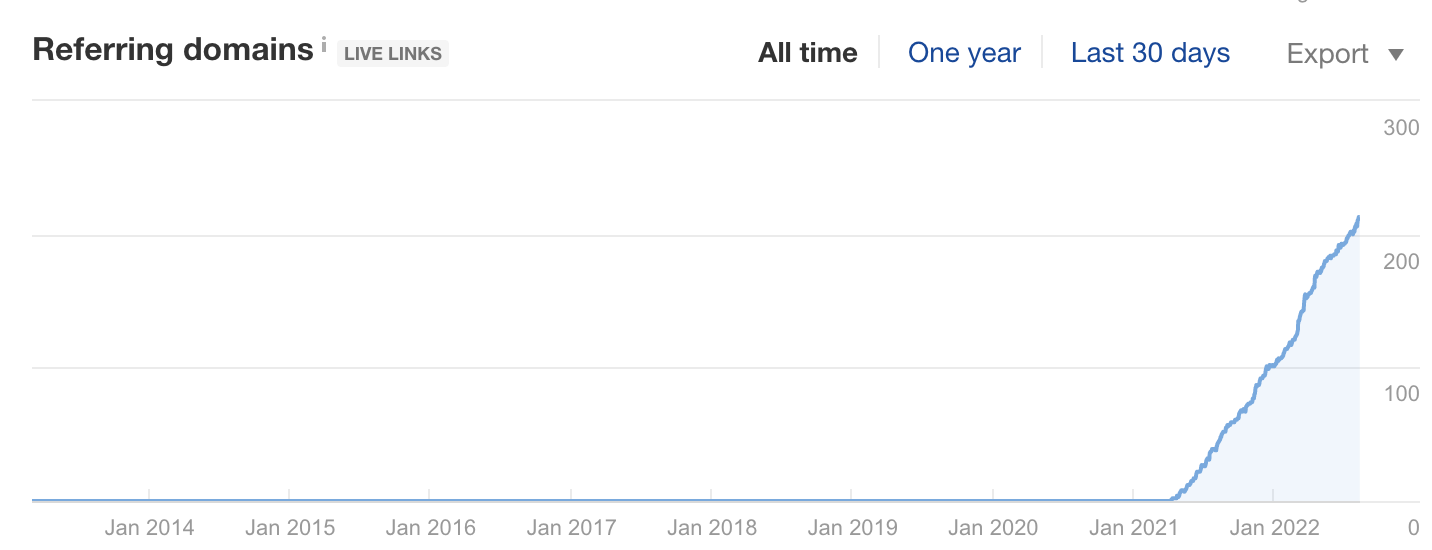1432x550 pixels.
Task: Click the Jan 2018 axis label
Action: click(x=712, y=527)
